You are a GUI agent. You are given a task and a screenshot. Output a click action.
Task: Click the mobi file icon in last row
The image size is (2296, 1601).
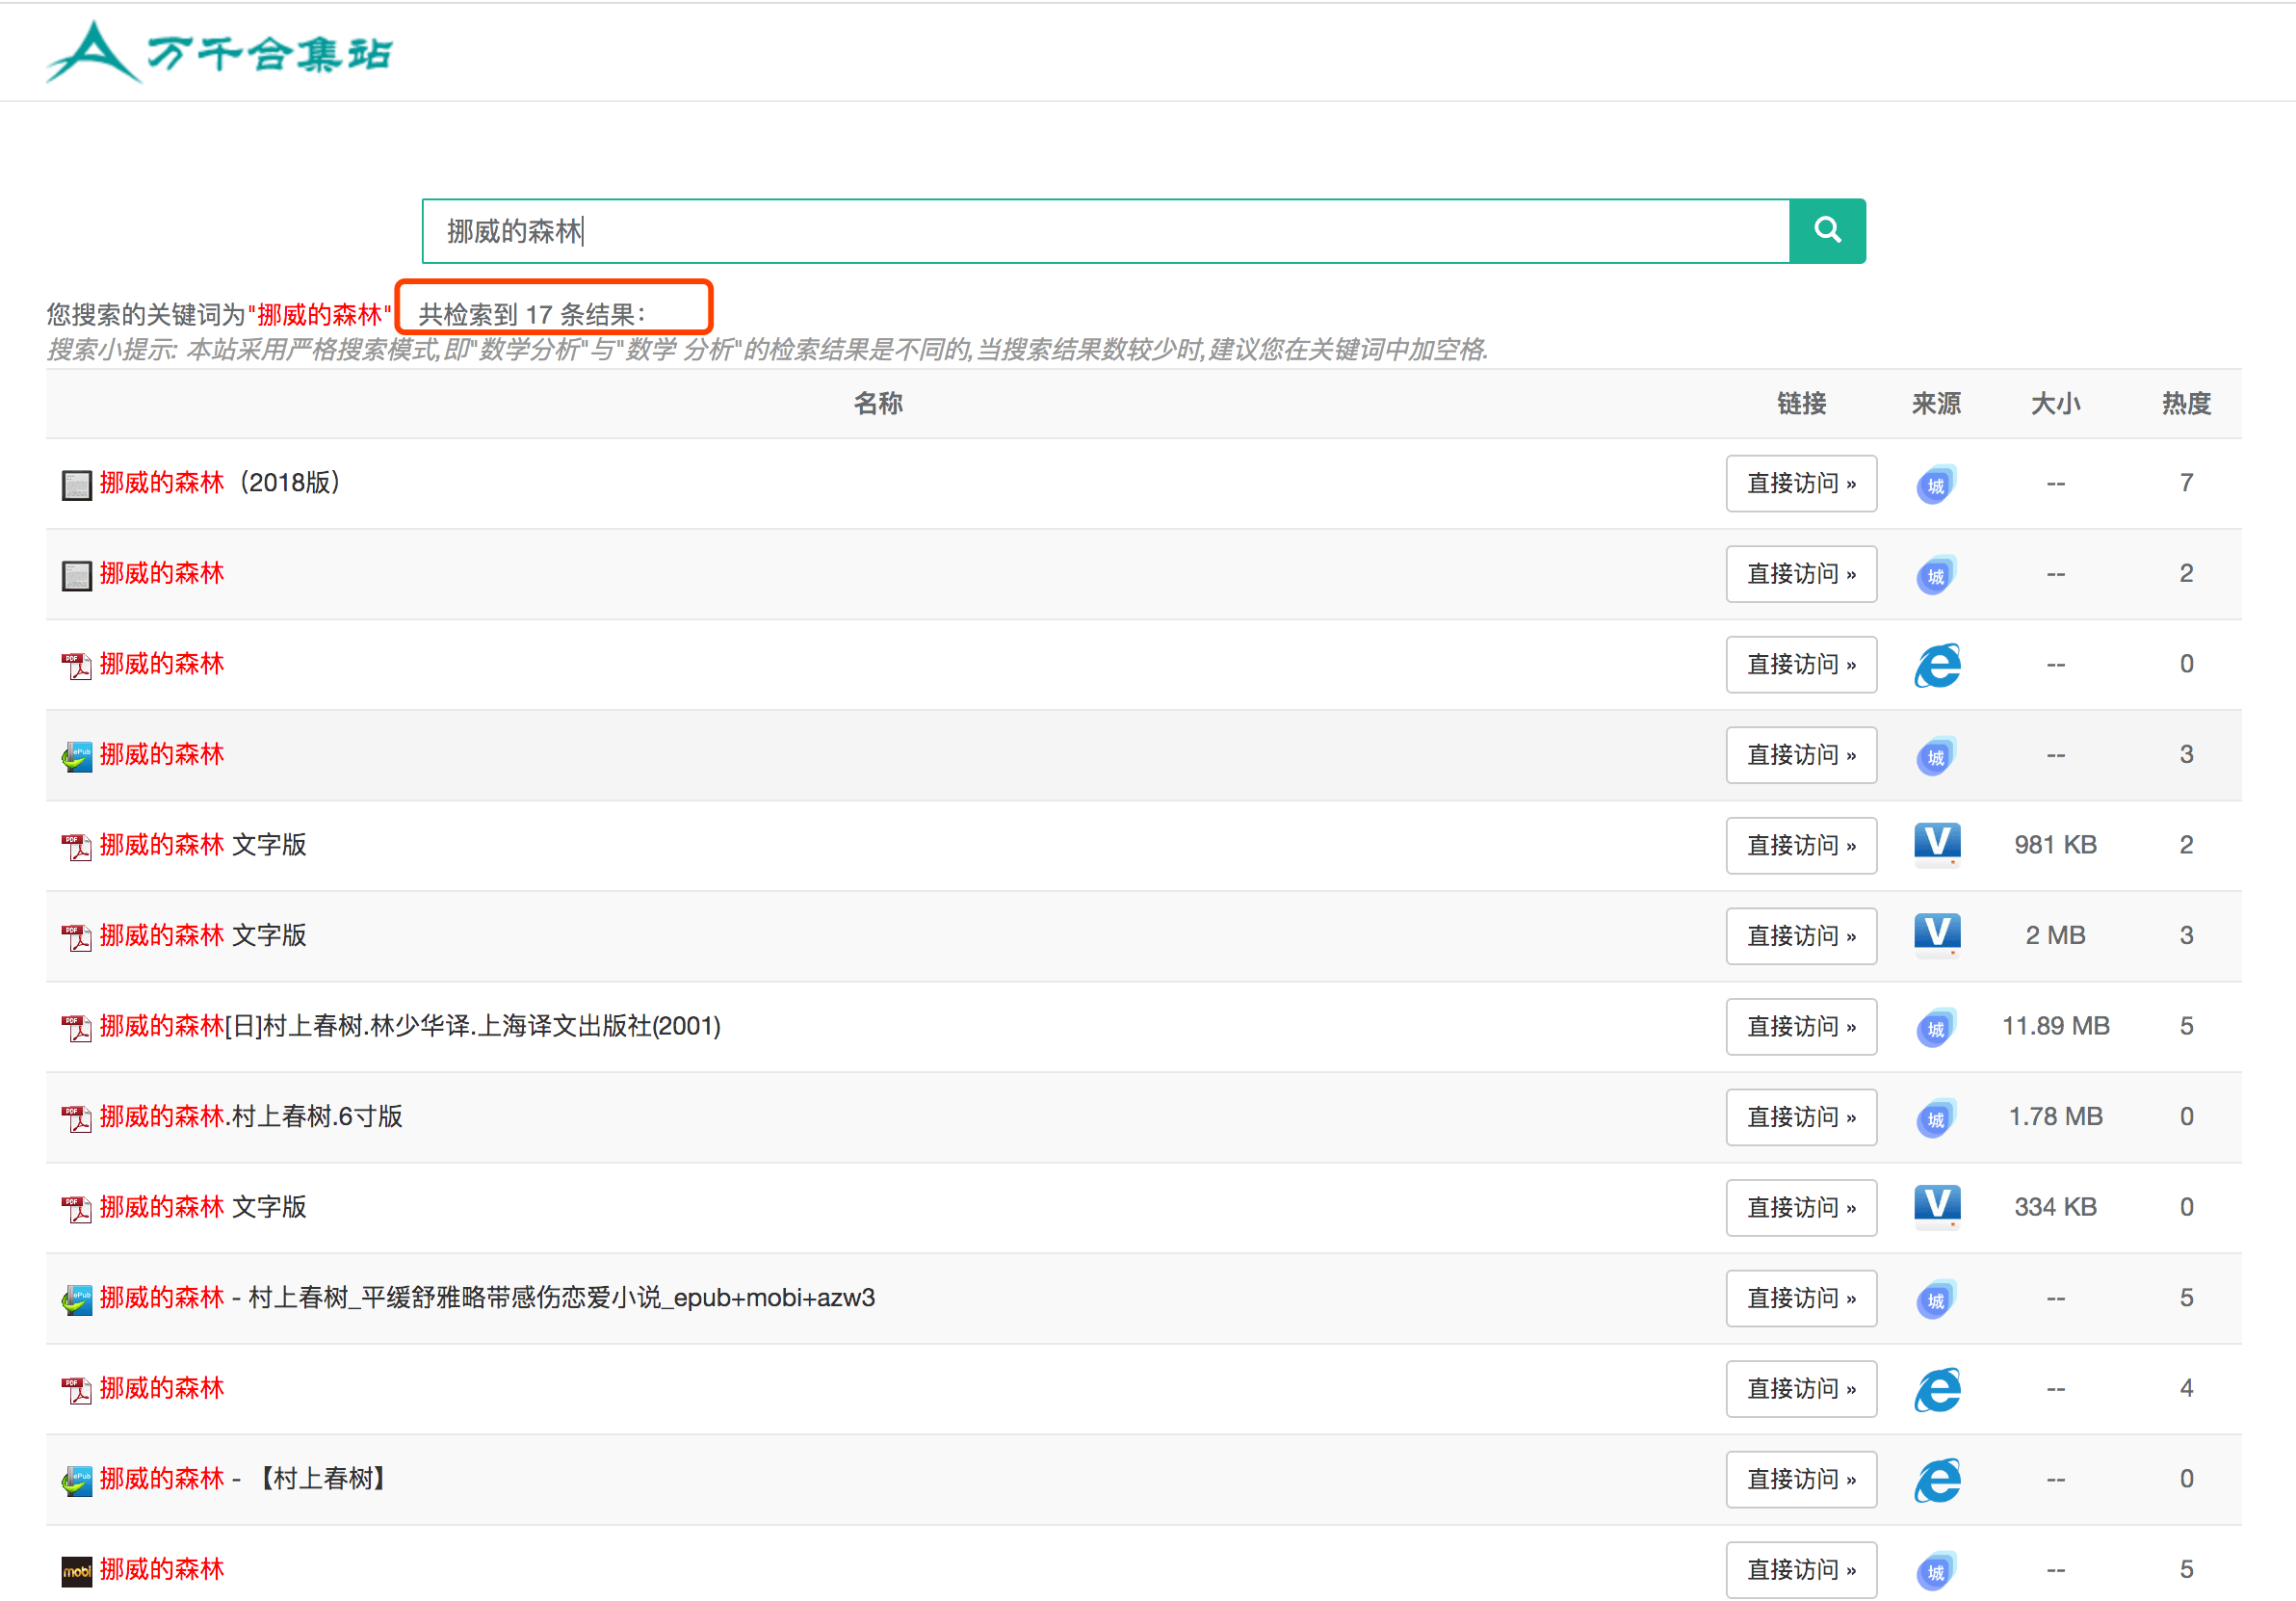point(76,1571)
